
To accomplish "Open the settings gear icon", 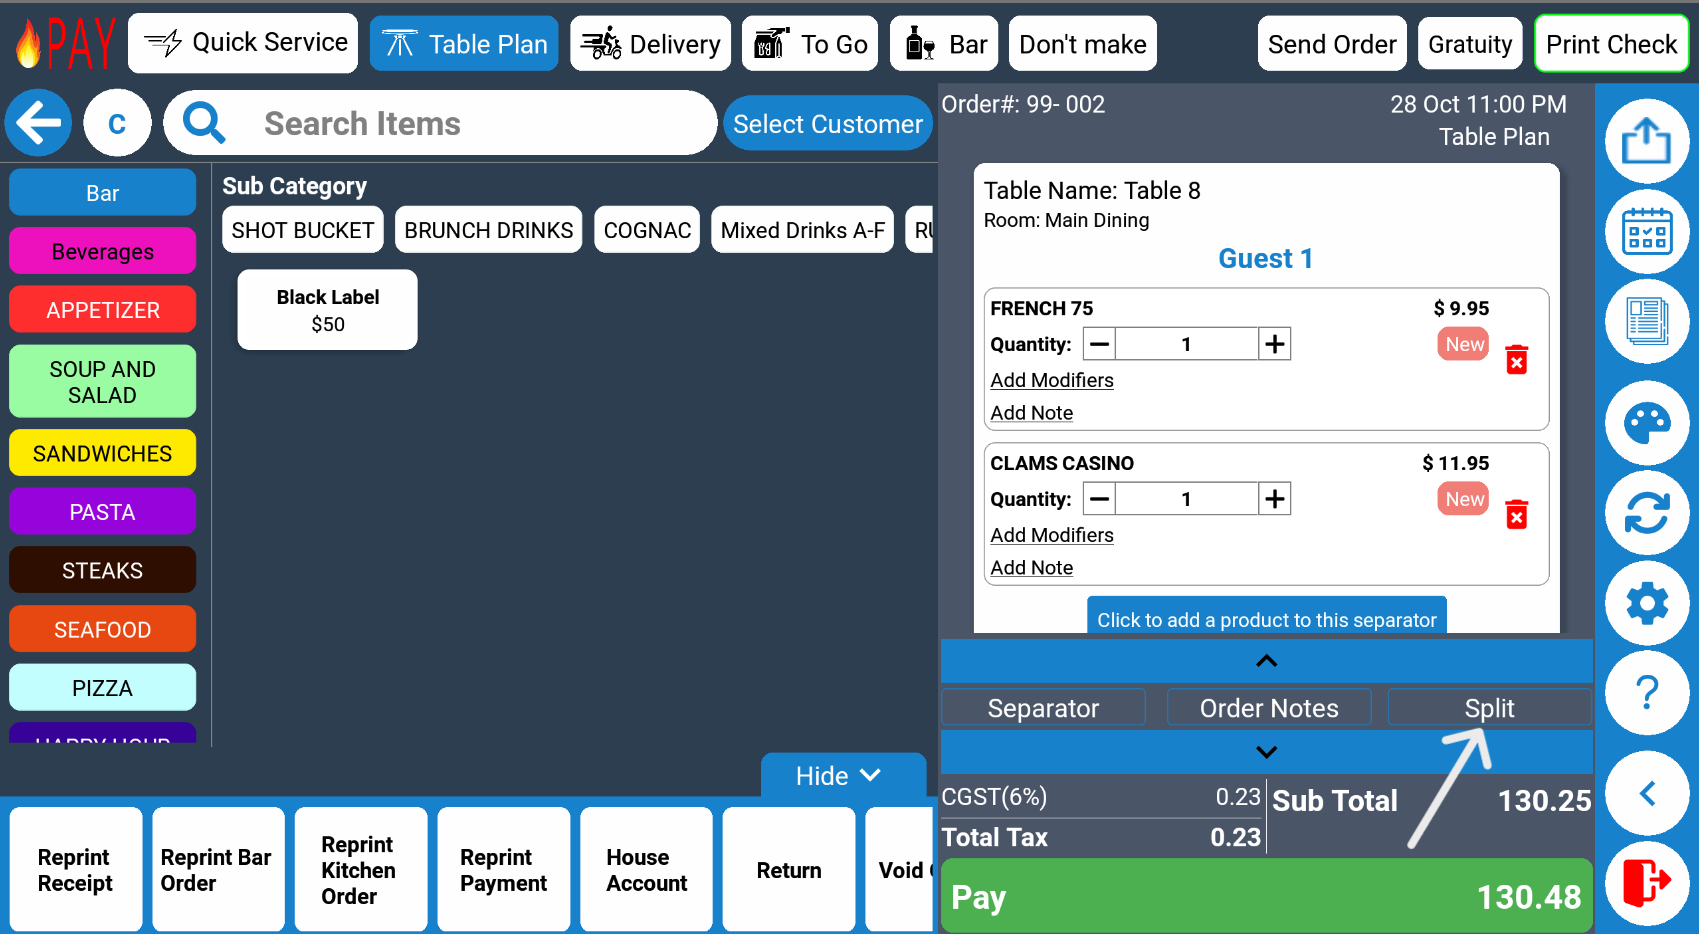I will click(1646, 603).
